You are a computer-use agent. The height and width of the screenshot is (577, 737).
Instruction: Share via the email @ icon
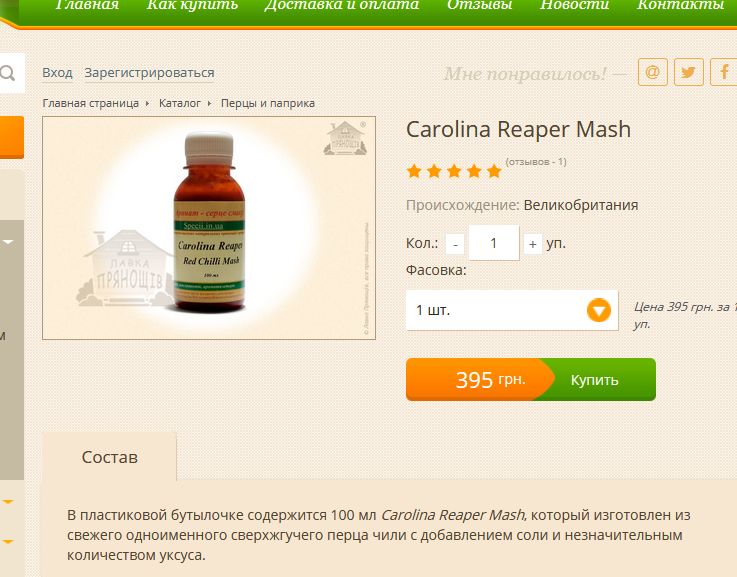652,72
